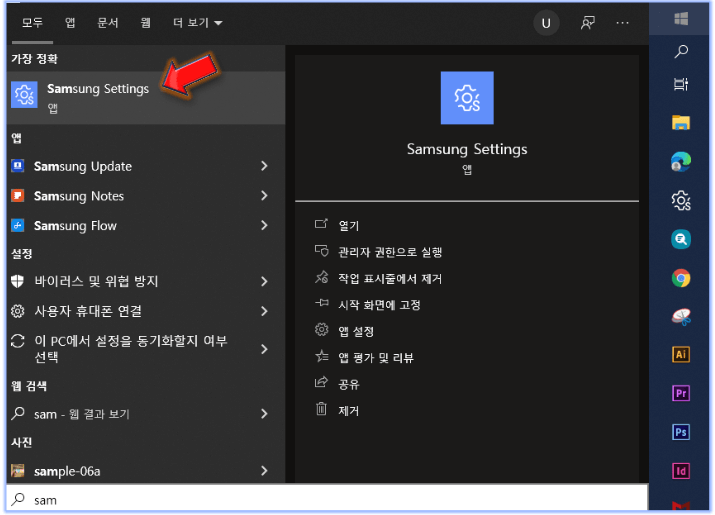Click the 바이러스 및 위협 방지 setting

96,281
